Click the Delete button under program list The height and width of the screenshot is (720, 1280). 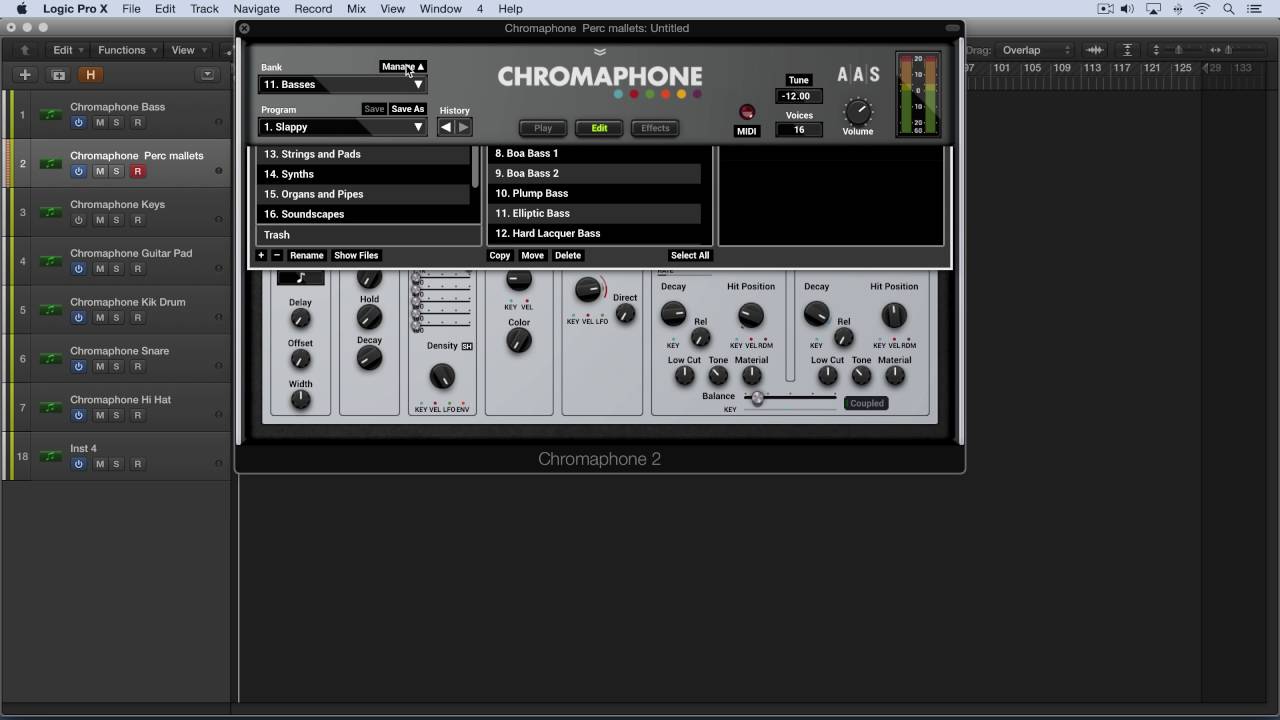[x=568, y=255]
